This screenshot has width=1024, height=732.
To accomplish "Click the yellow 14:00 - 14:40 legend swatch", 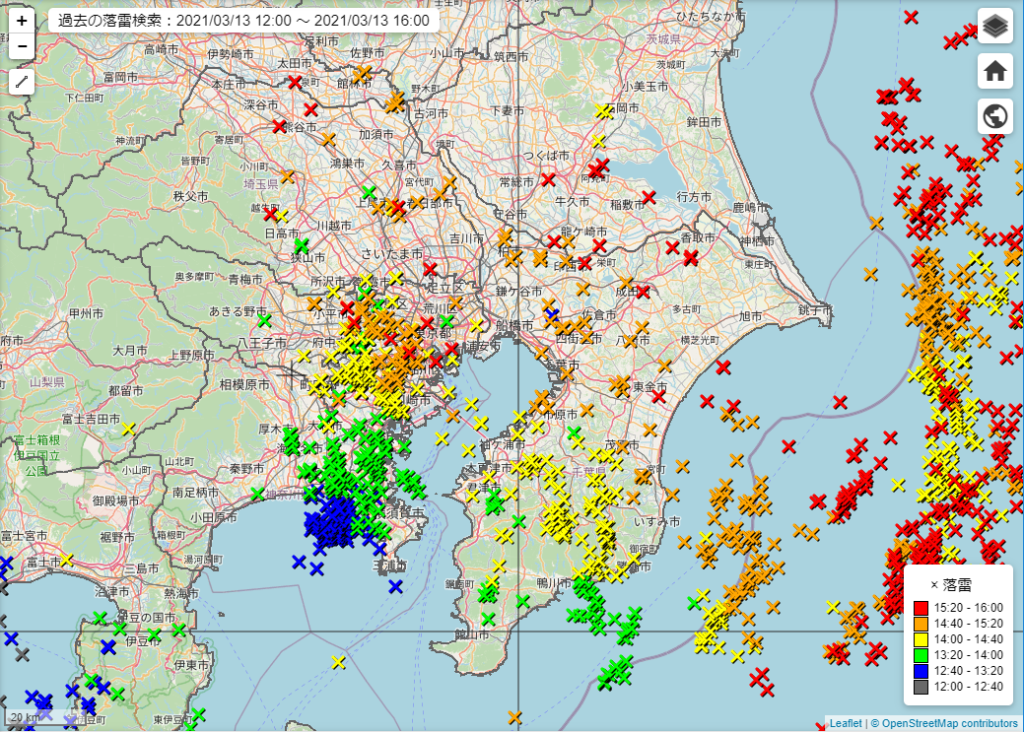I will [922, 639].
